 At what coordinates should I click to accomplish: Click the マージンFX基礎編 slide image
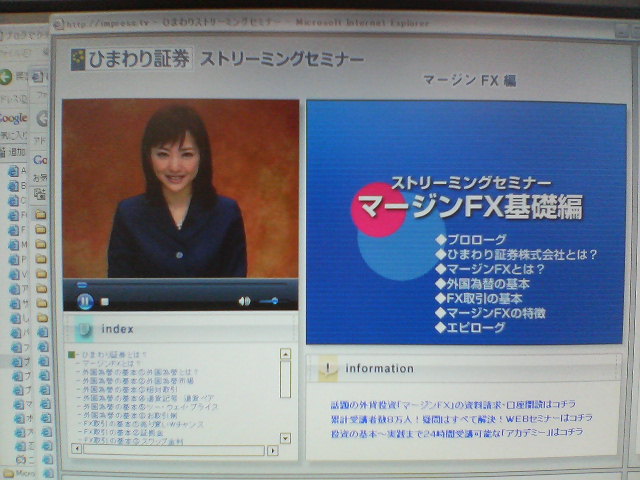[x=466, y=222]
